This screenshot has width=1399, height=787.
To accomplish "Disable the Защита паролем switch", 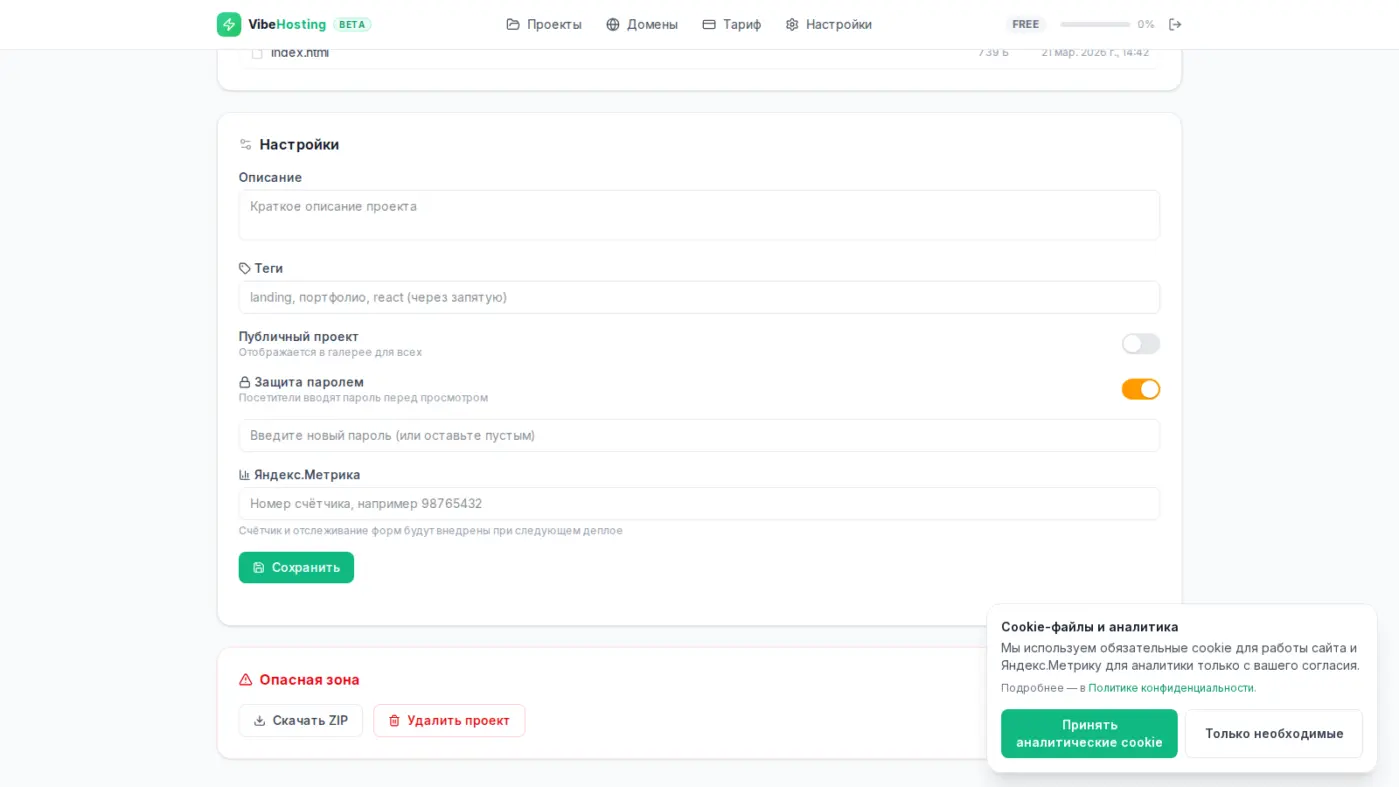I will point(1141,389).
